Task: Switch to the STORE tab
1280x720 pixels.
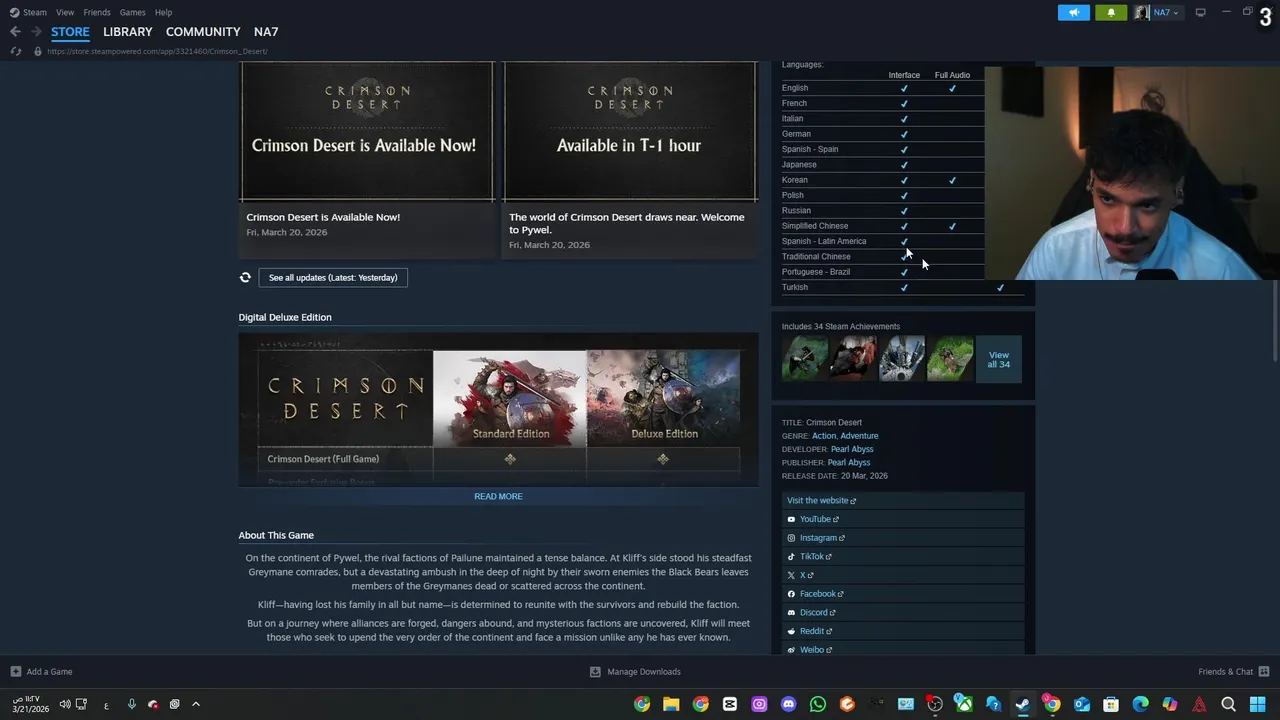Action: pos(70,32)
